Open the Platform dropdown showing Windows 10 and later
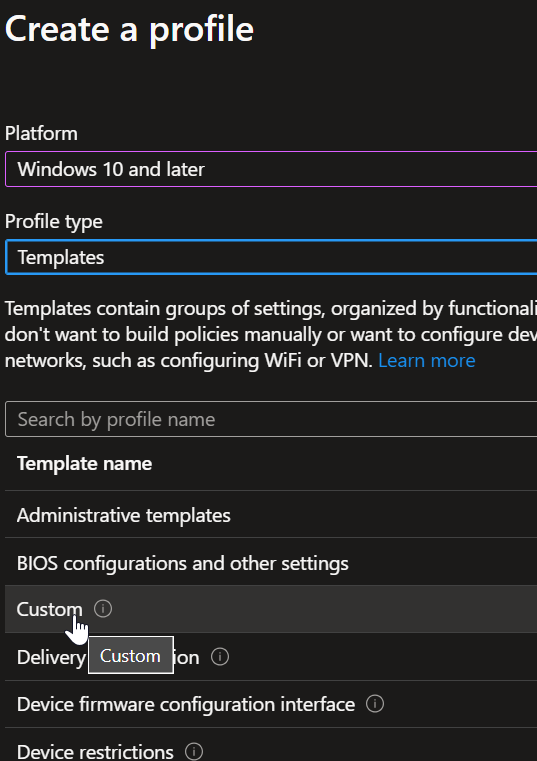Screen dimensions: 537x761 271,169
